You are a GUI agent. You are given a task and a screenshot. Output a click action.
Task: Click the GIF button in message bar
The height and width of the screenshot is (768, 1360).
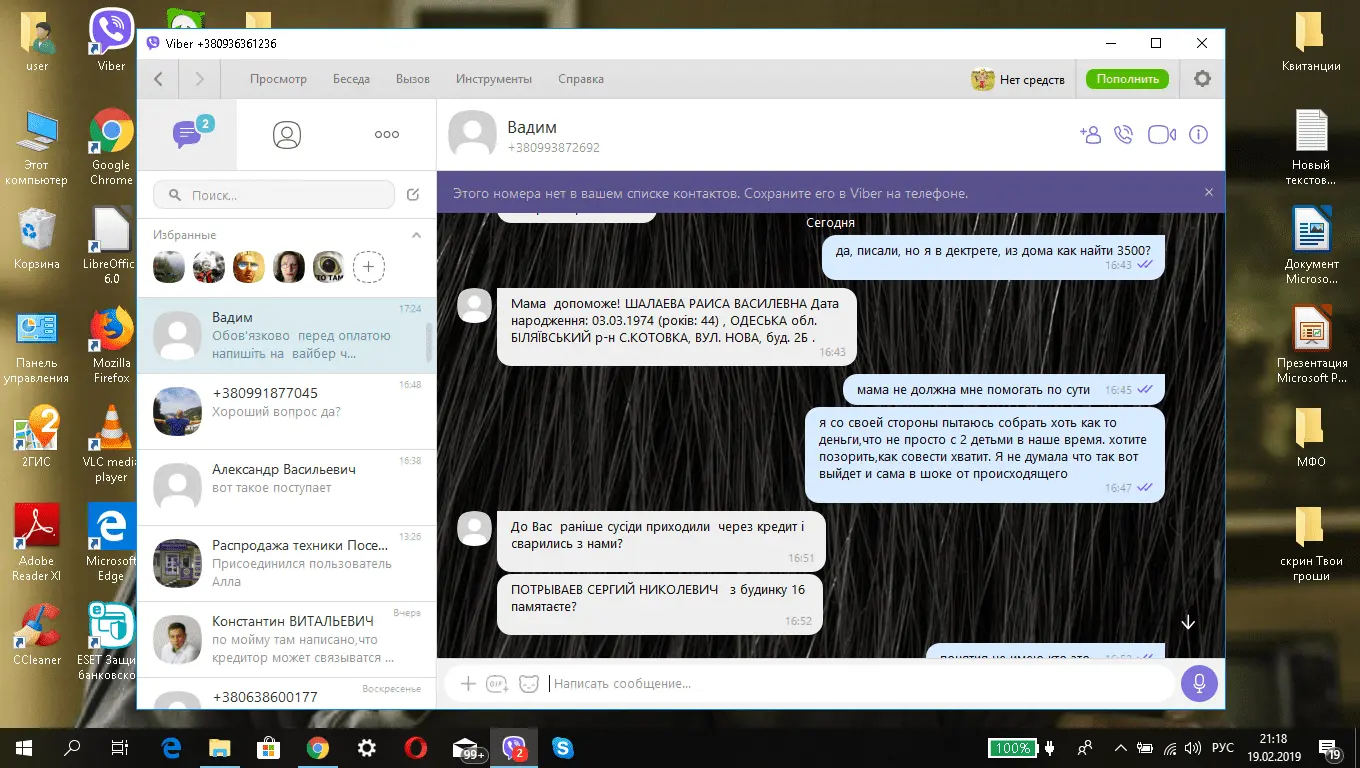pos(497,684)
